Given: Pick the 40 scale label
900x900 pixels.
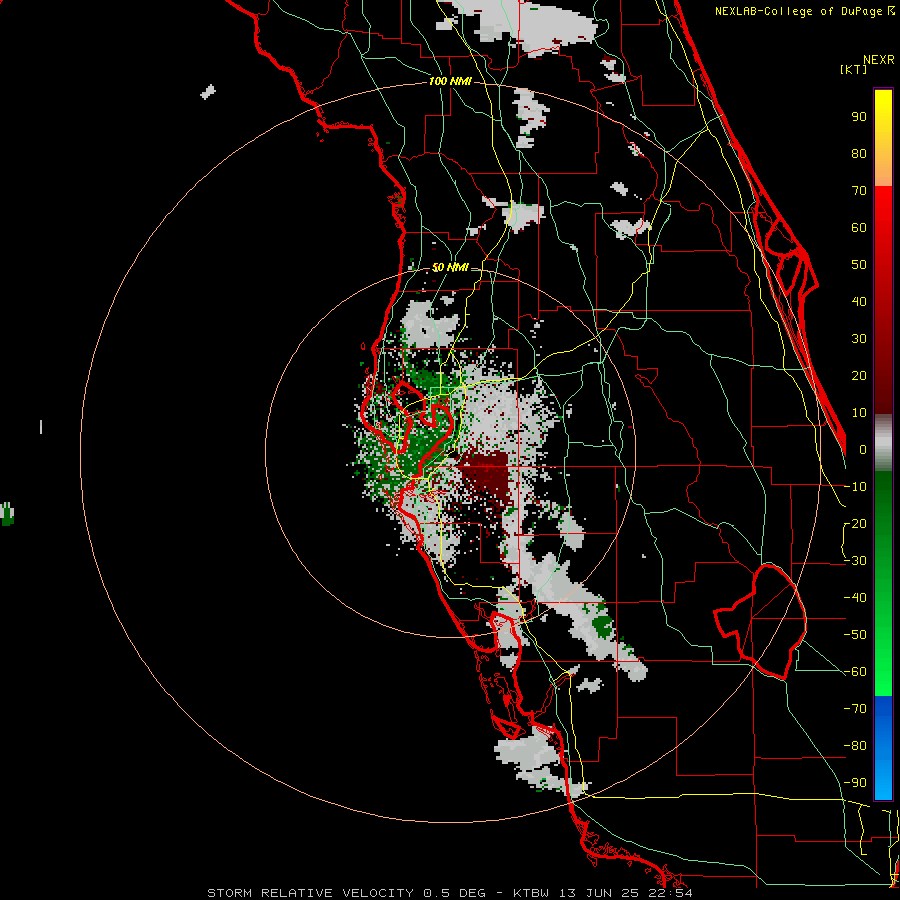Looking at the screenshot, I should coord(859,301).
